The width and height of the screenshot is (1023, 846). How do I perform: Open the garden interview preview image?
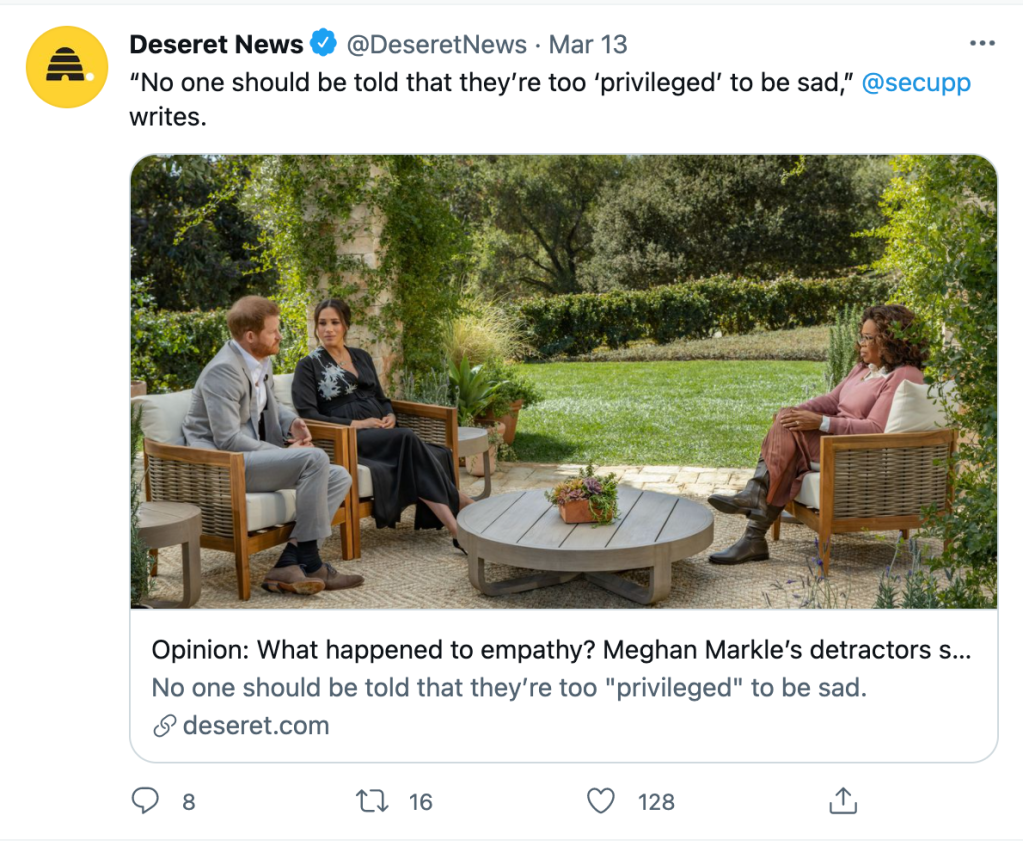tap(564, 381)
